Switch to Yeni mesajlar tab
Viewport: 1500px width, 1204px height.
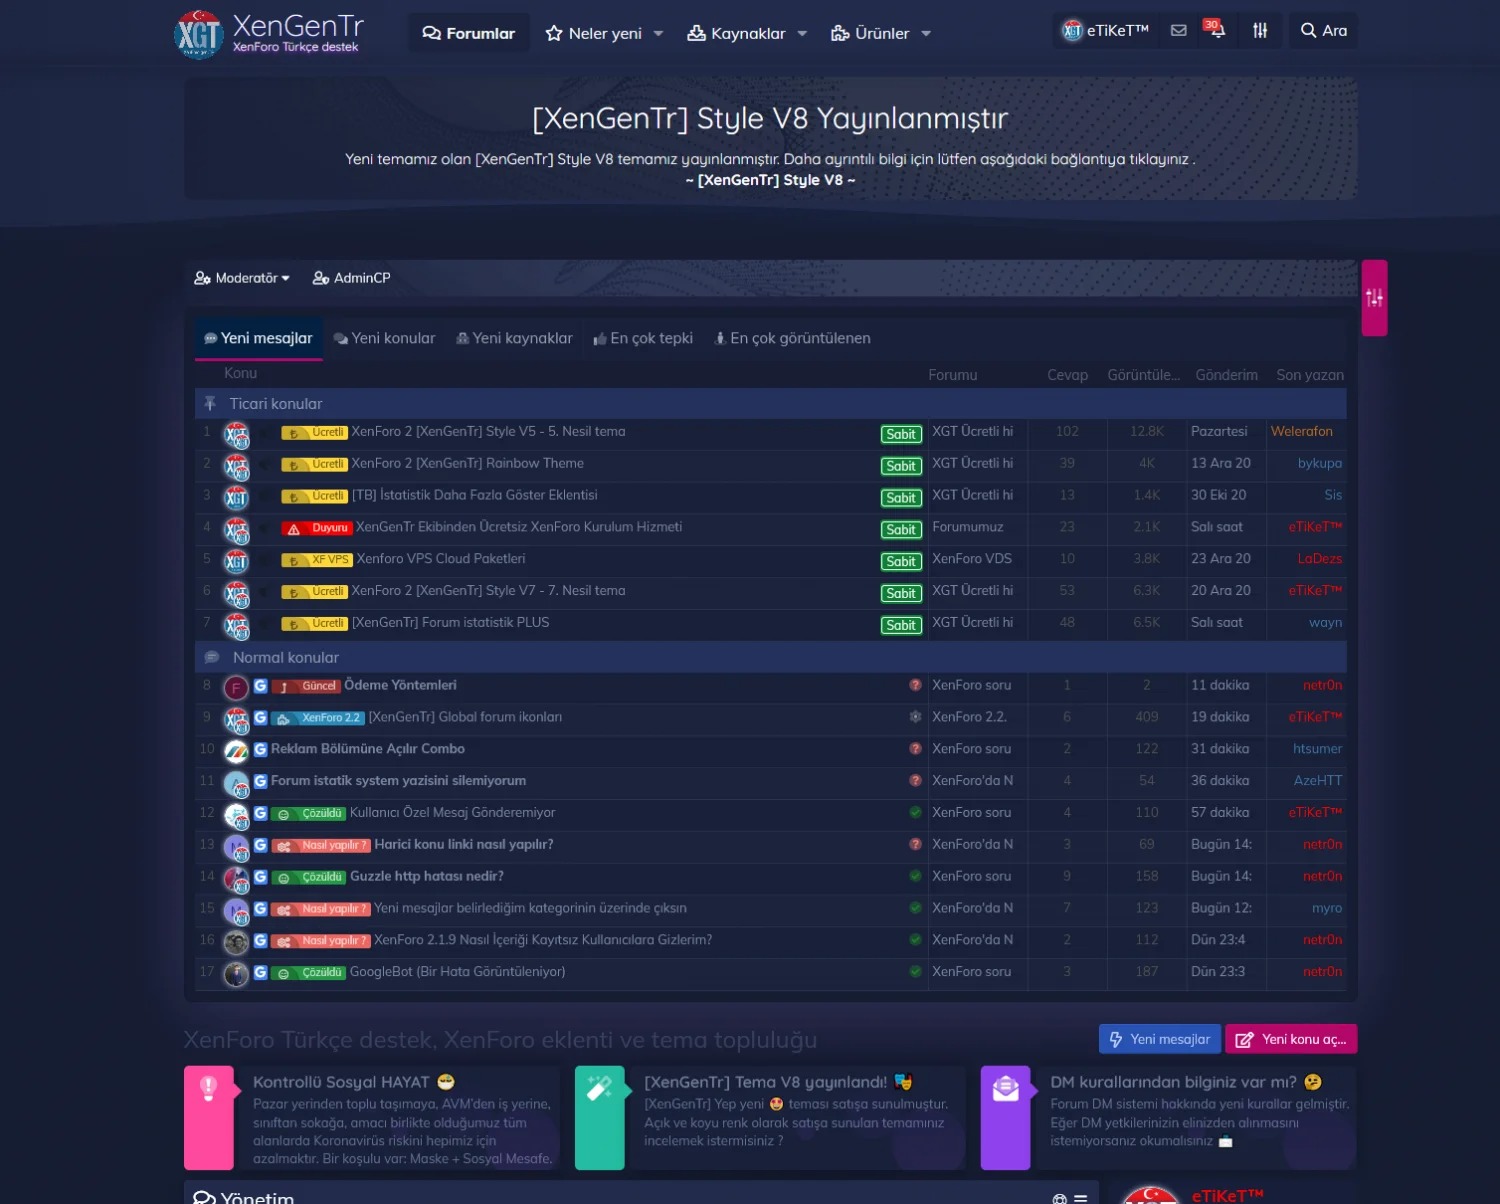(259, 338)
